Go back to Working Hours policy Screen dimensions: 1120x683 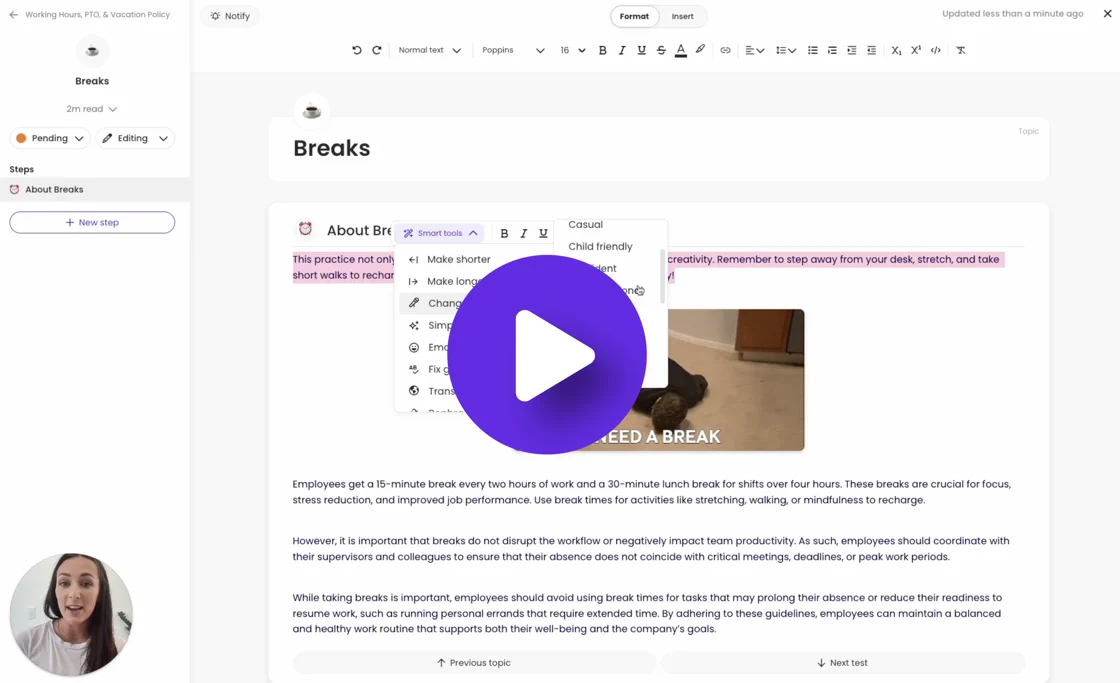coord(90,14)
